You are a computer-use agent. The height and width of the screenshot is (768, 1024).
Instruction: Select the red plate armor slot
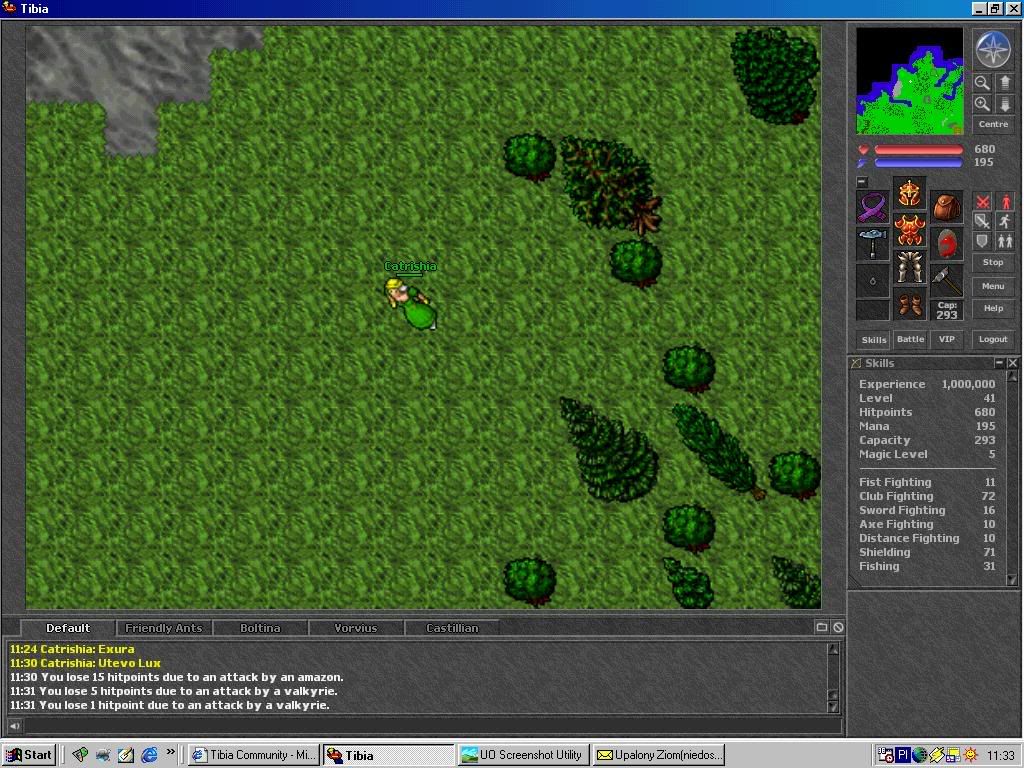point(910,230)
